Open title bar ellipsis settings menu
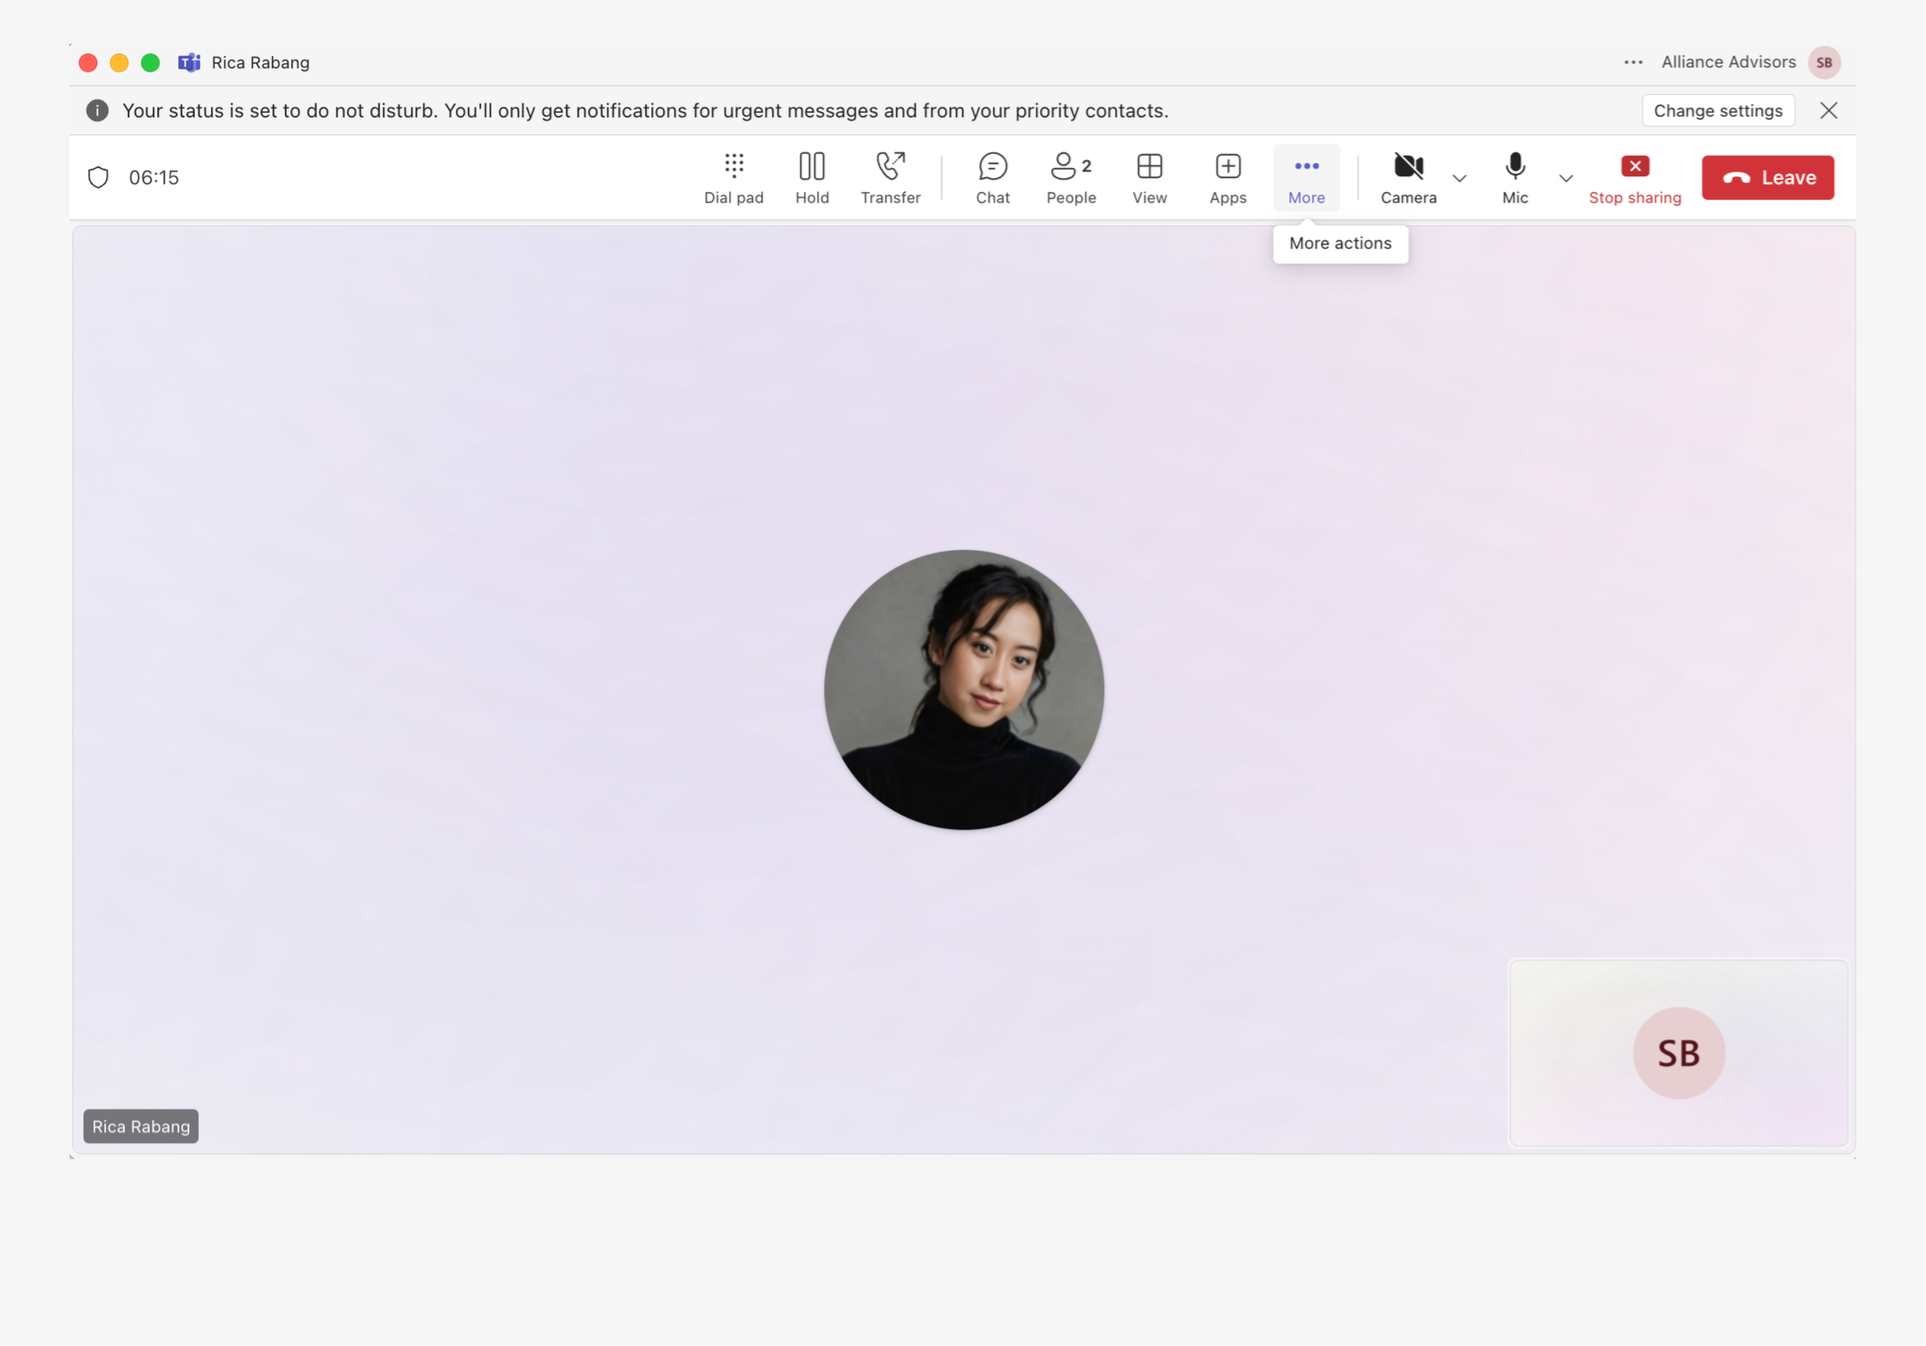This screenshot has width=1926, height=1346. click(x=1633, y=62)
